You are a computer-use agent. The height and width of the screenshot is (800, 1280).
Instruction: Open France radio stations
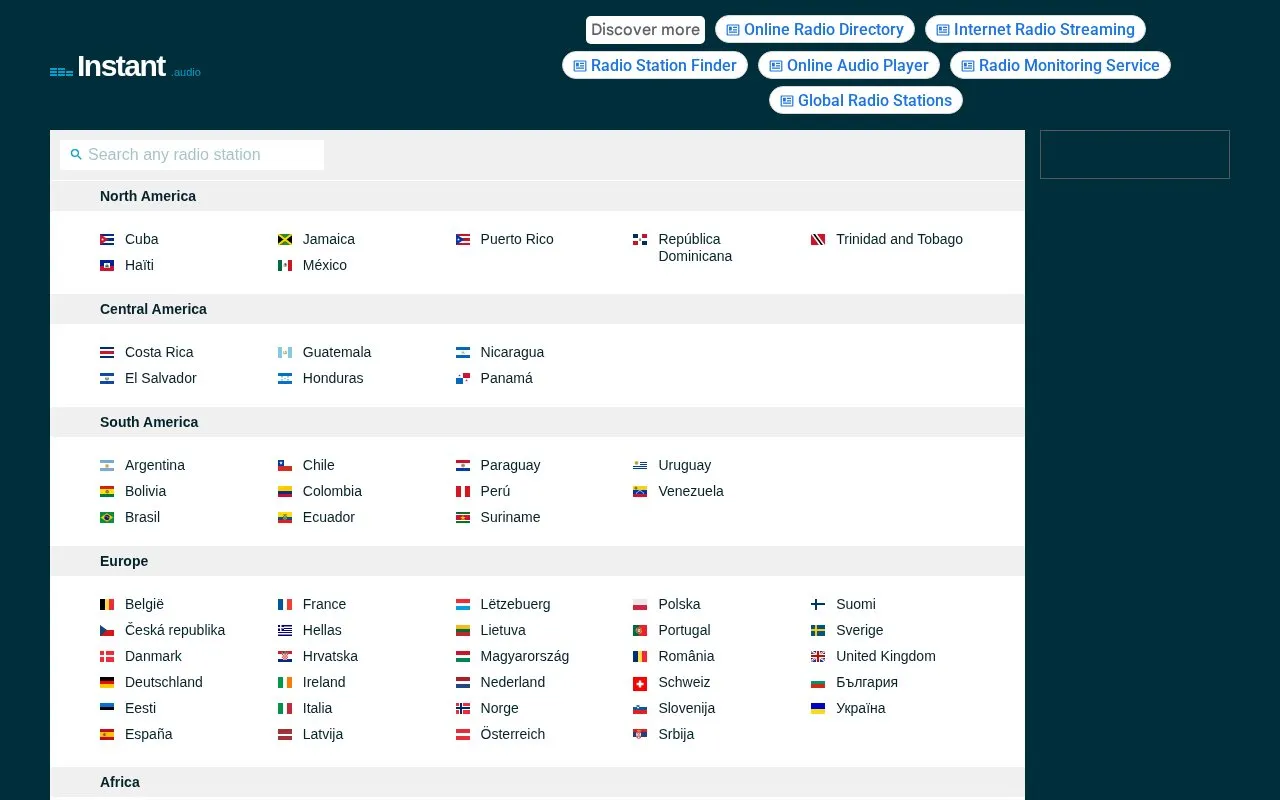[x=324, y=605]
